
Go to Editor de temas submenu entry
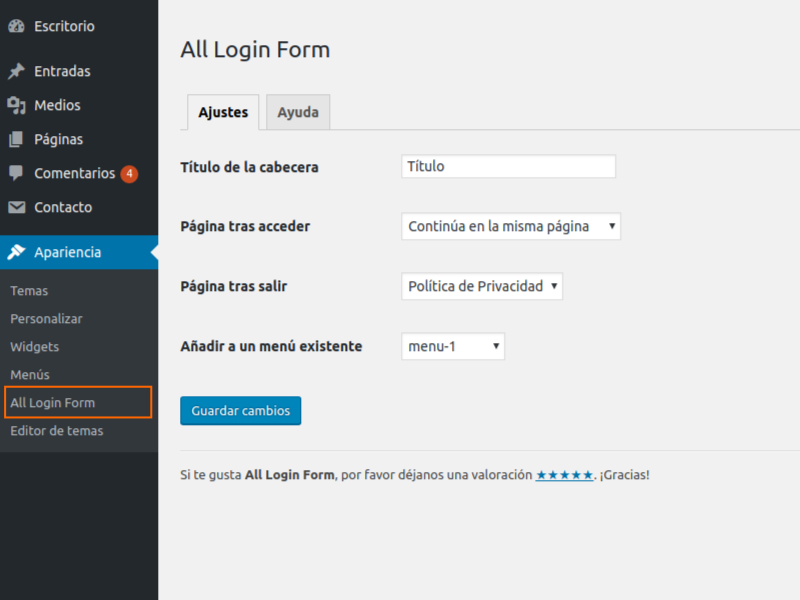(x=57, y=431)
